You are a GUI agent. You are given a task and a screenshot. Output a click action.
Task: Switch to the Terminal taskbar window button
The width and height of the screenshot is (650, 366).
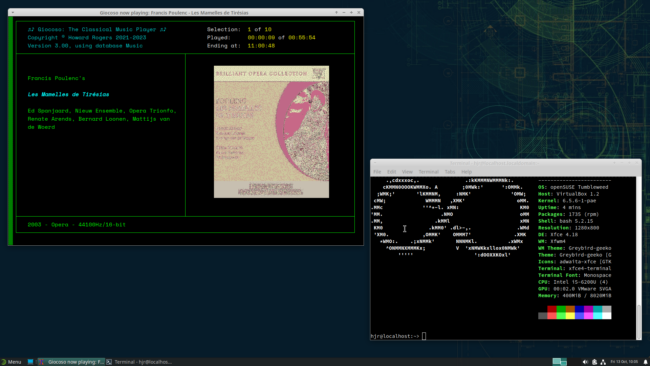pos(139,362)
